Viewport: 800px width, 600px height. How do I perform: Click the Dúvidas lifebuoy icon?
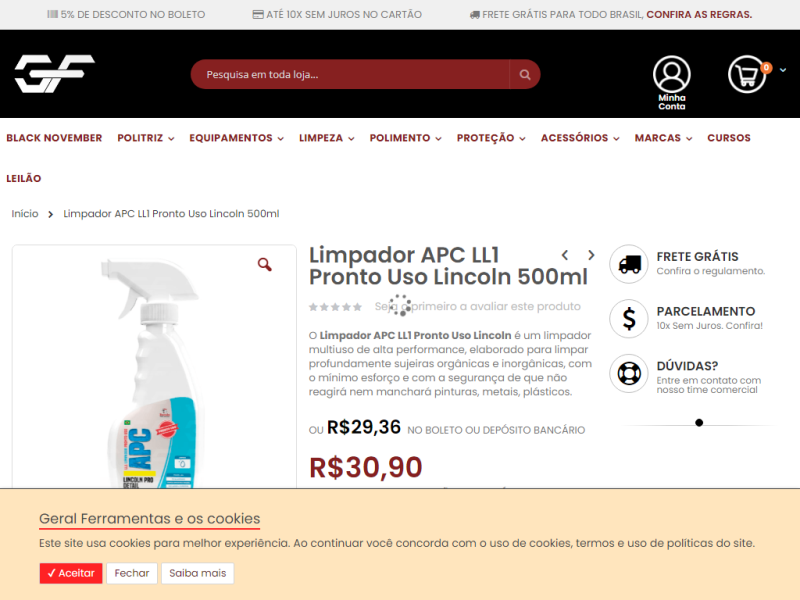(x=629, y=373)
